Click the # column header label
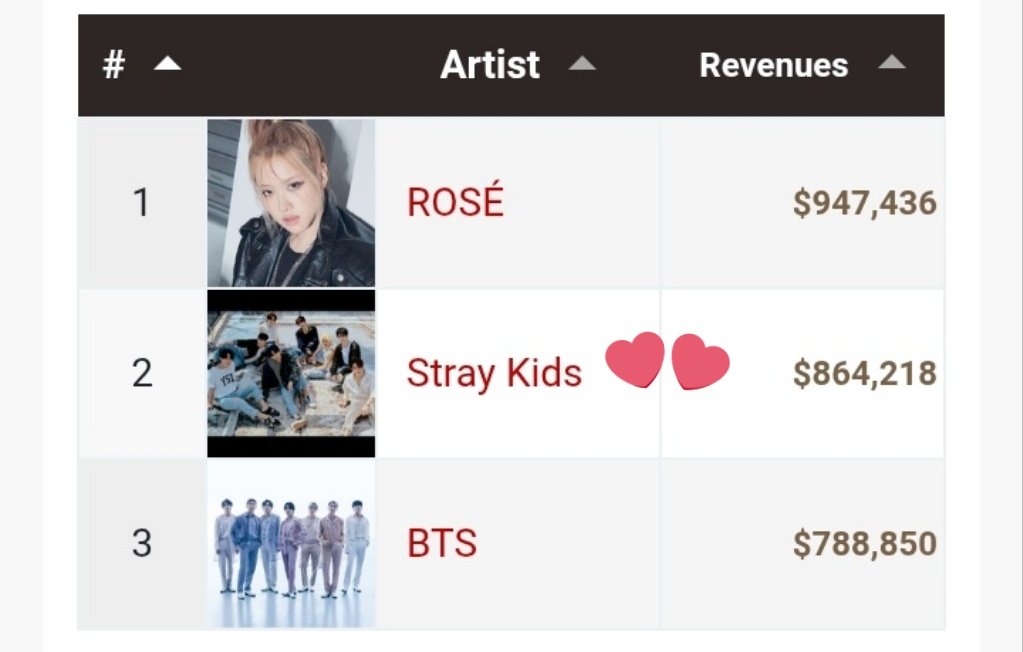The image size is (1023, 652). click(x=114, y=66)
